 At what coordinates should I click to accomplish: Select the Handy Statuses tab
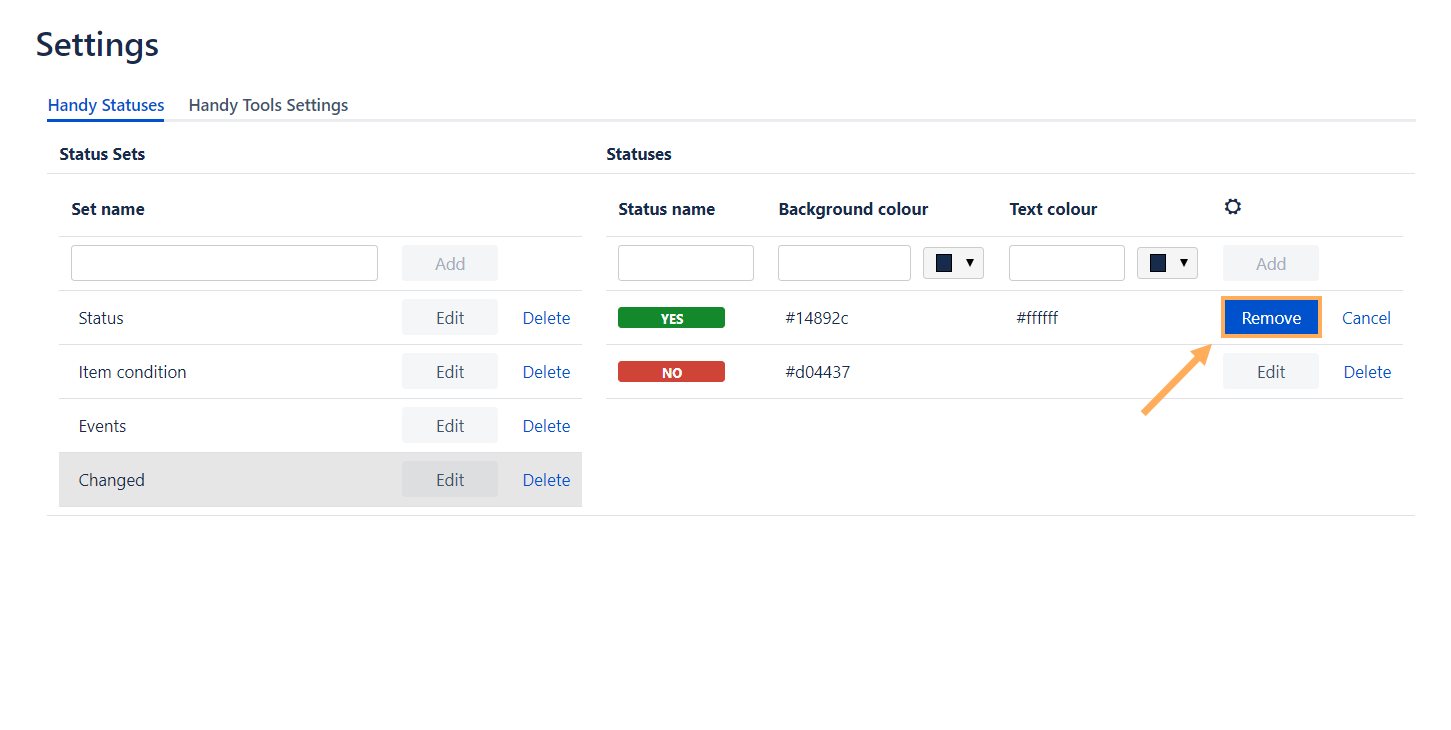point(105,105)
